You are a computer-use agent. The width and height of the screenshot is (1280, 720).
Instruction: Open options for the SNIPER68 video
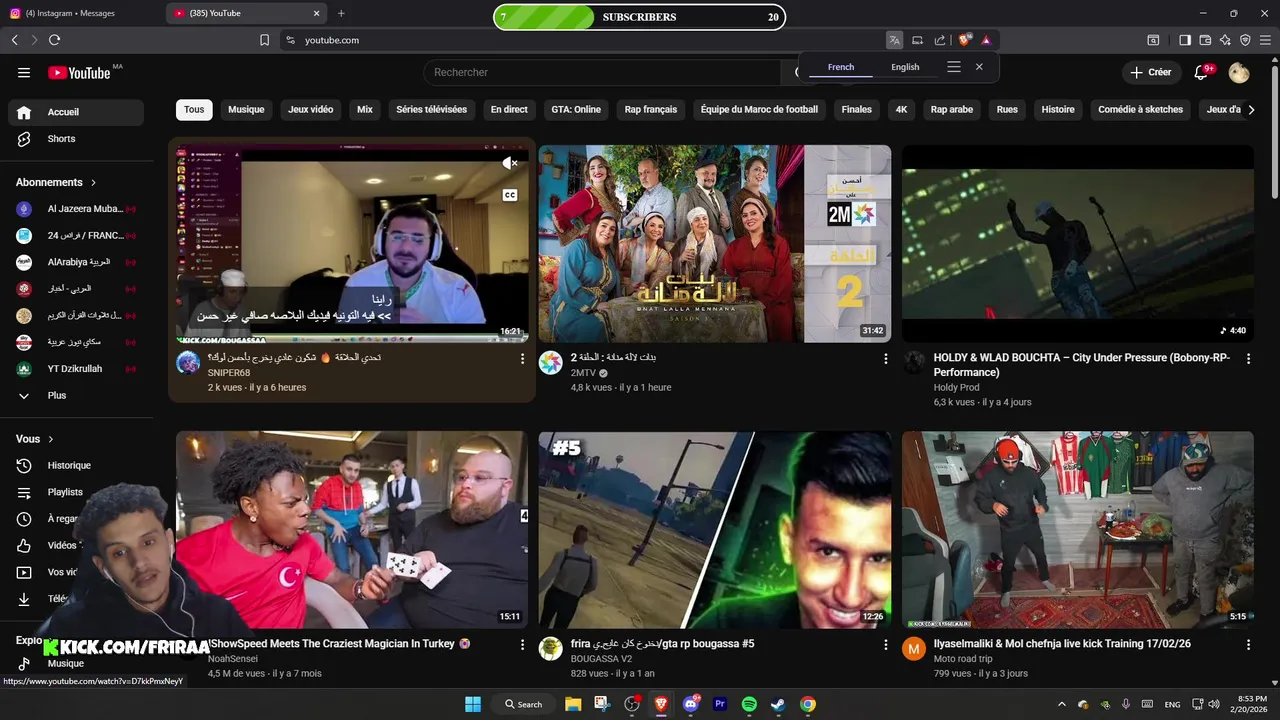tap(522, 358)
